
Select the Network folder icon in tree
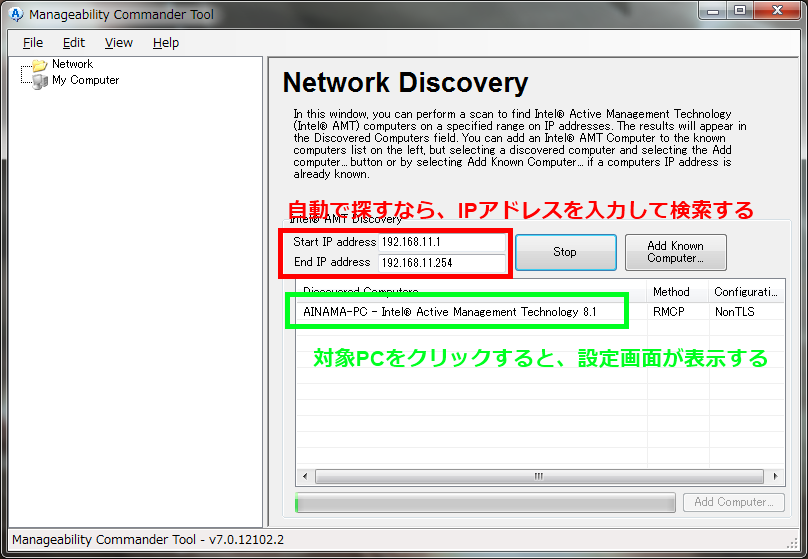coord(40,65)
